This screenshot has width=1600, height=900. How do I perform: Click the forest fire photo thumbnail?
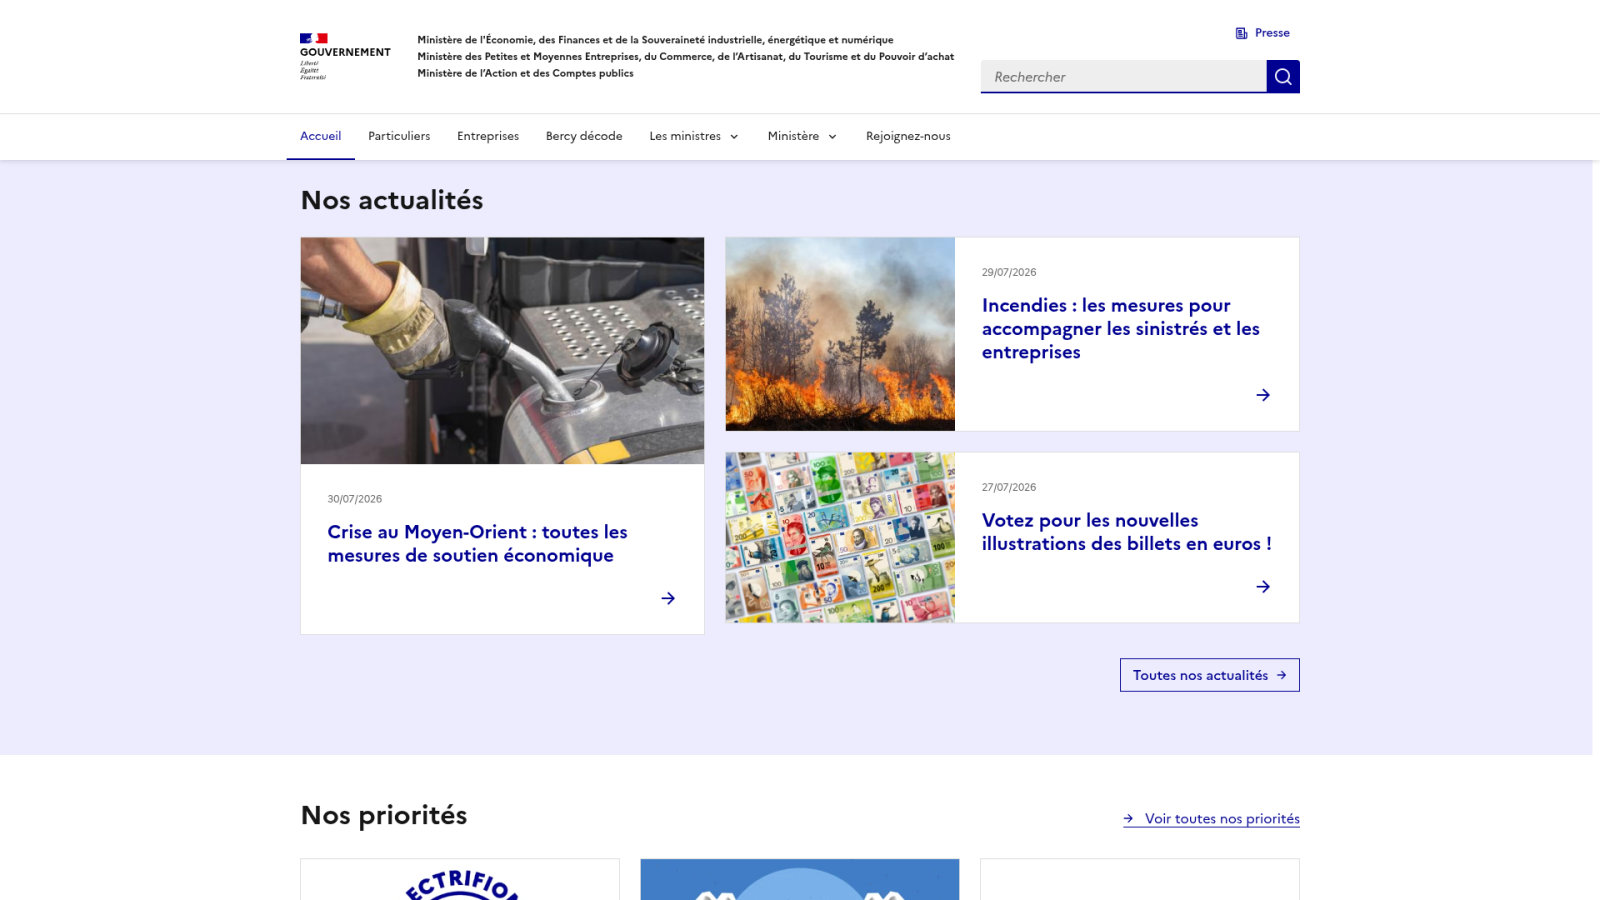tap(840, 334)
